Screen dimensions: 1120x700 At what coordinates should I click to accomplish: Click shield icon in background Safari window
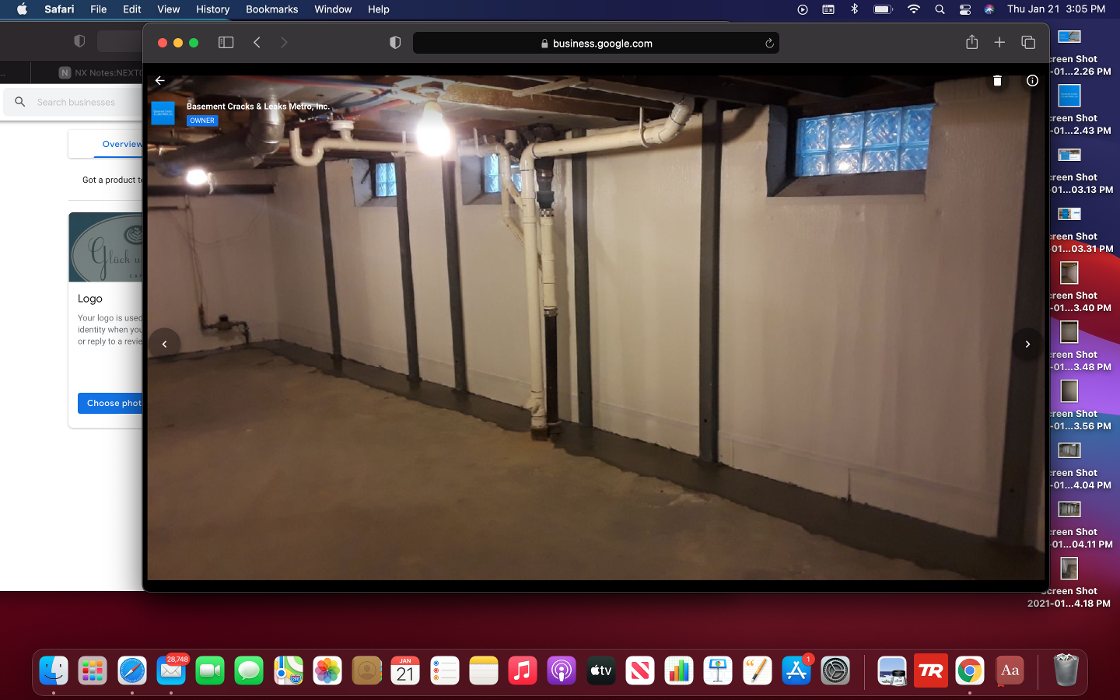[x=79, y=41]
